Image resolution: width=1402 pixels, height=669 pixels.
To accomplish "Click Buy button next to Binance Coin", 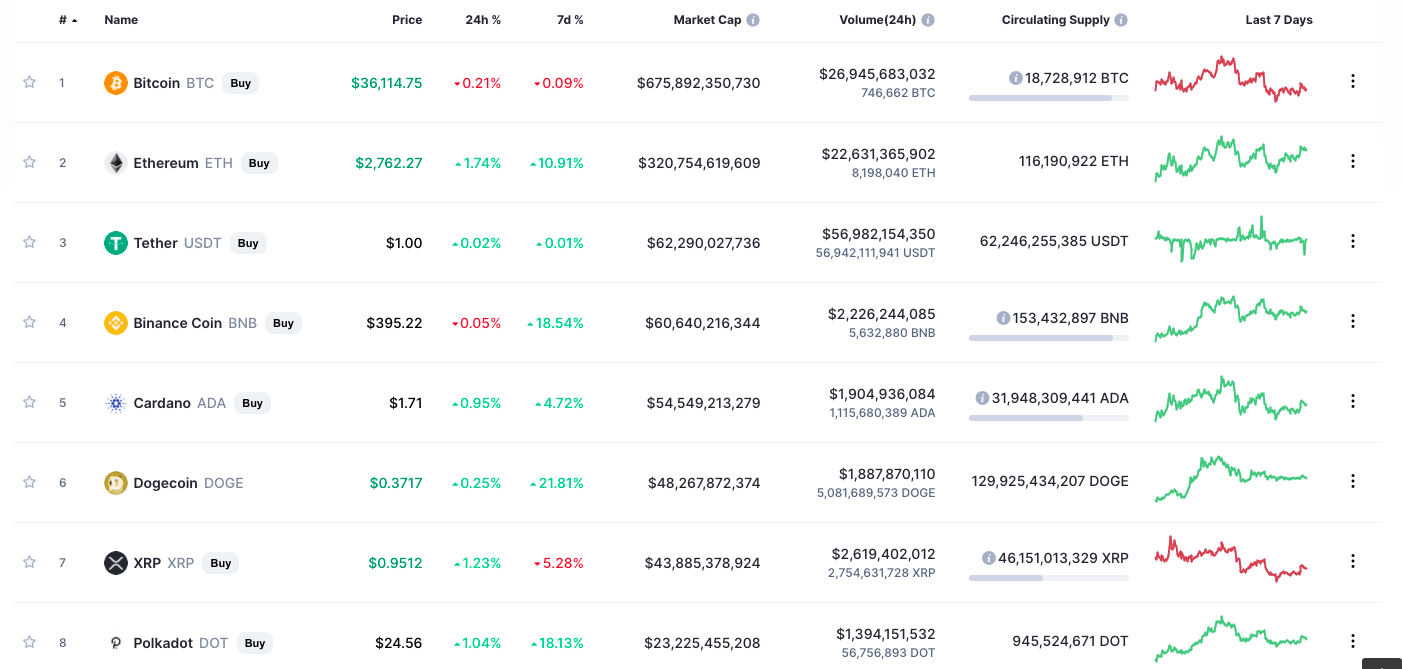I will click(284, 323).
